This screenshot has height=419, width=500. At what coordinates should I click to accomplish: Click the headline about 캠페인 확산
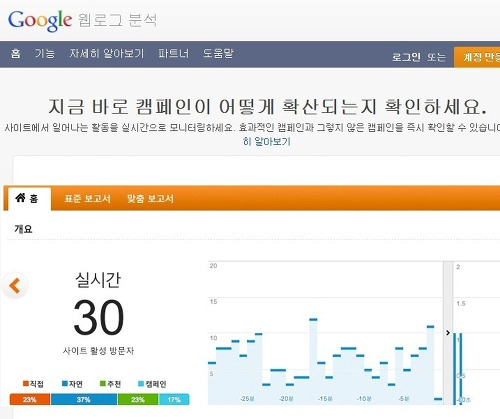(268, 107)
